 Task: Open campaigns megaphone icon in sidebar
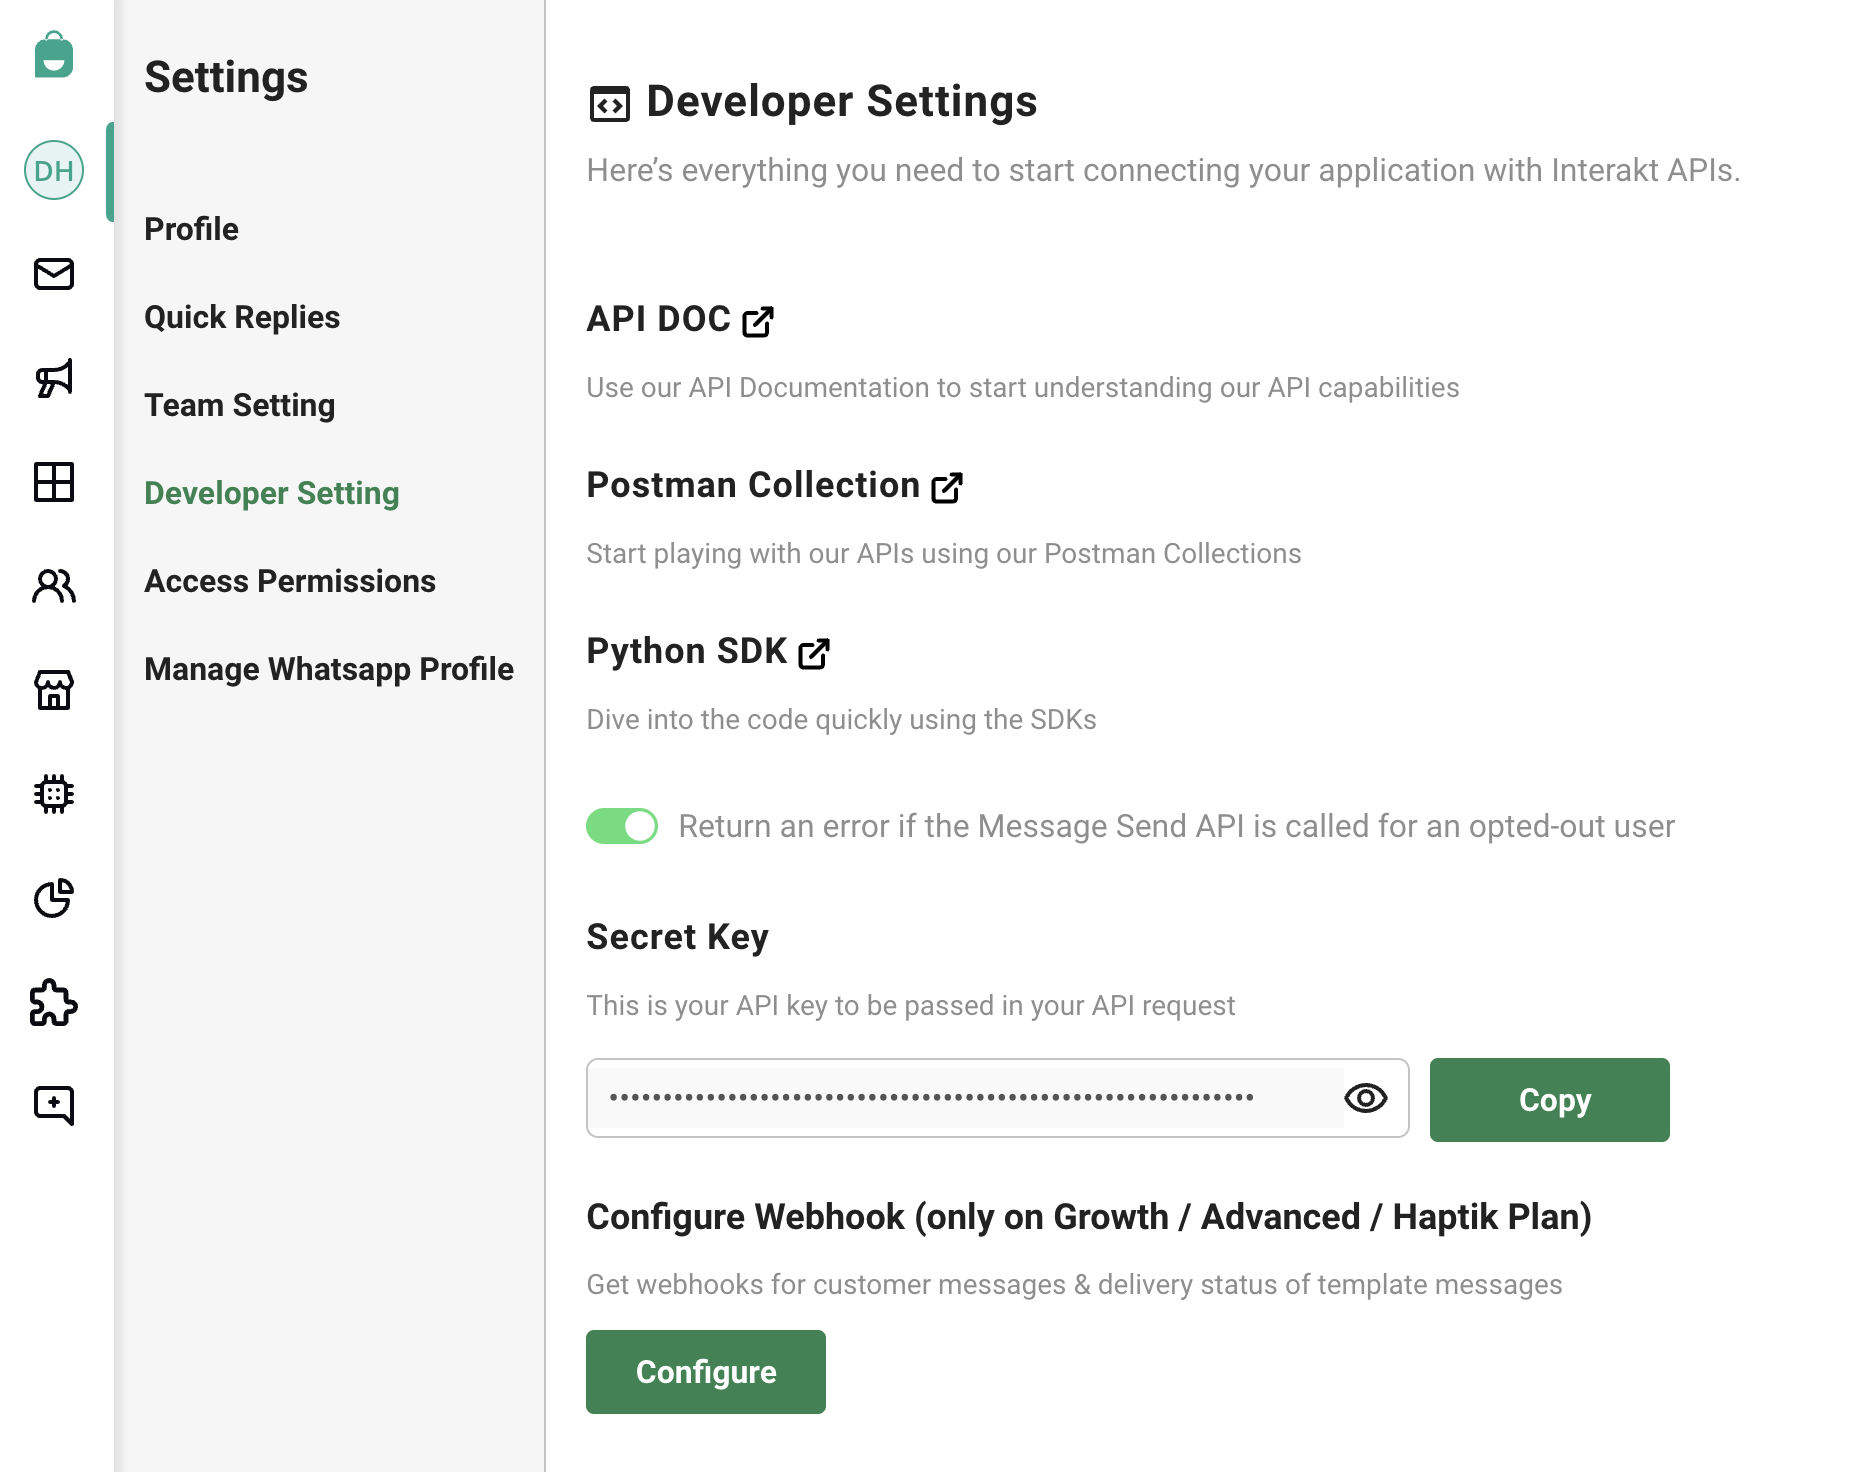tap(54, 378)
